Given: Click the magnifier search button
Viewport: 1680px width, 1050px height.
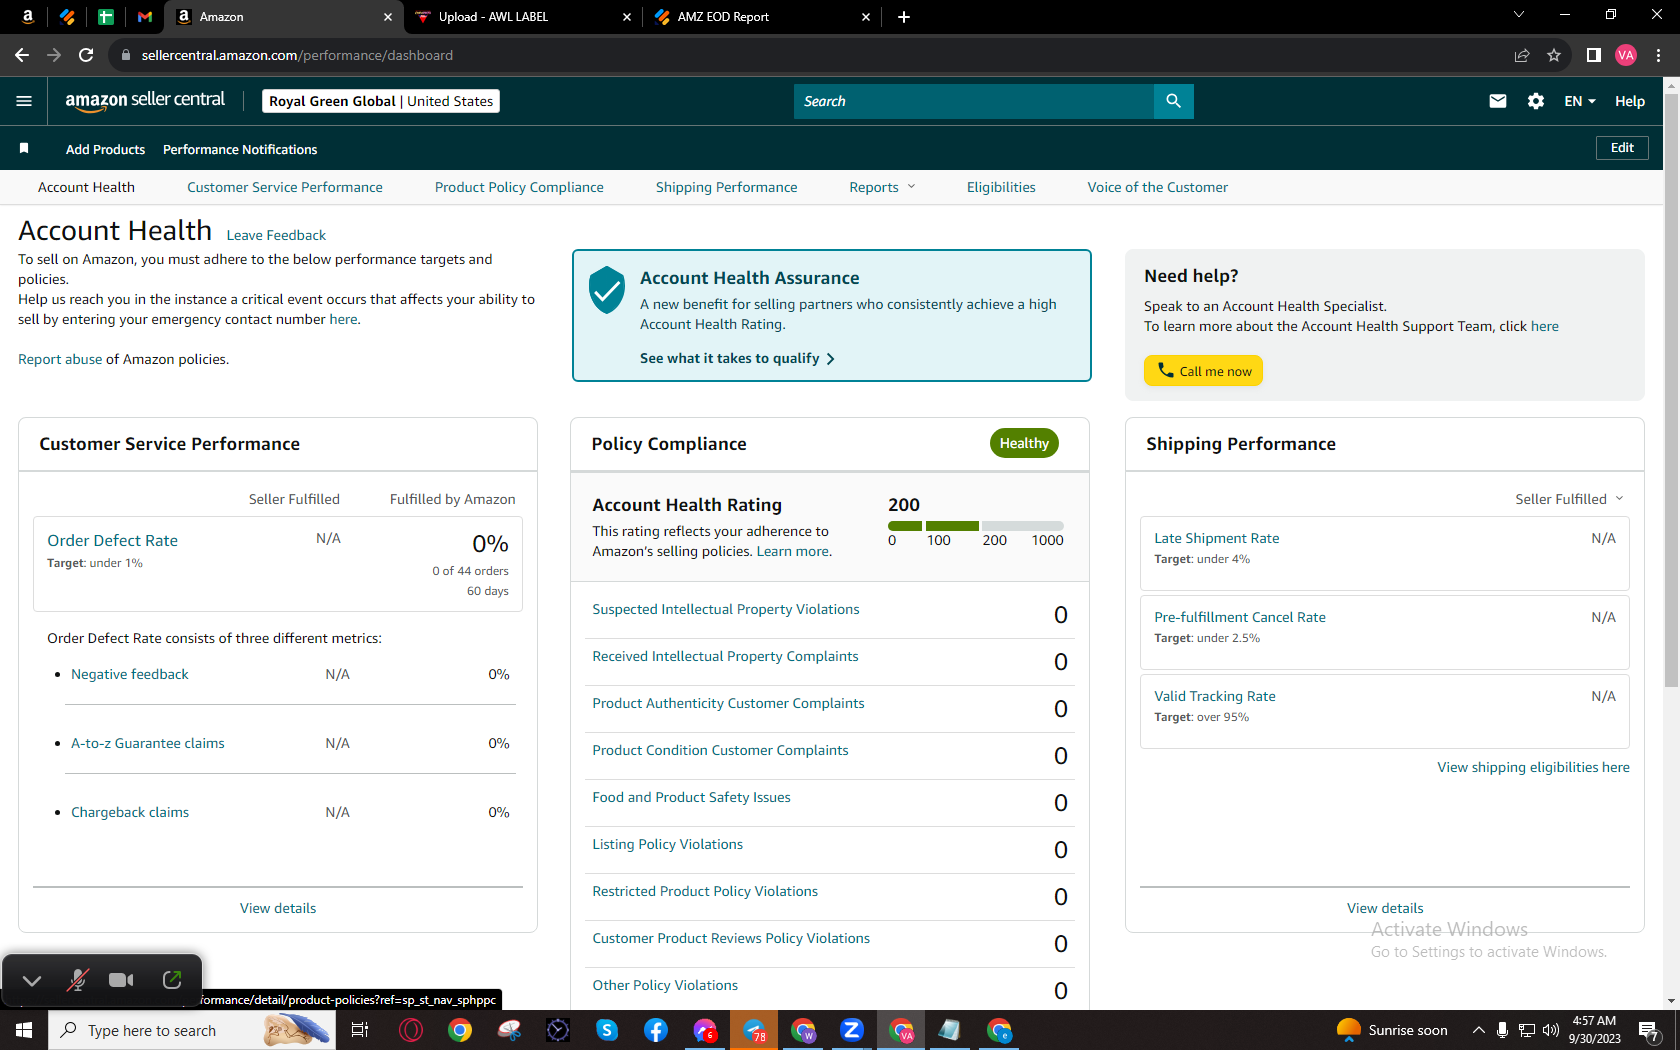Looking at the screenshot, I should coord(1173,101).
